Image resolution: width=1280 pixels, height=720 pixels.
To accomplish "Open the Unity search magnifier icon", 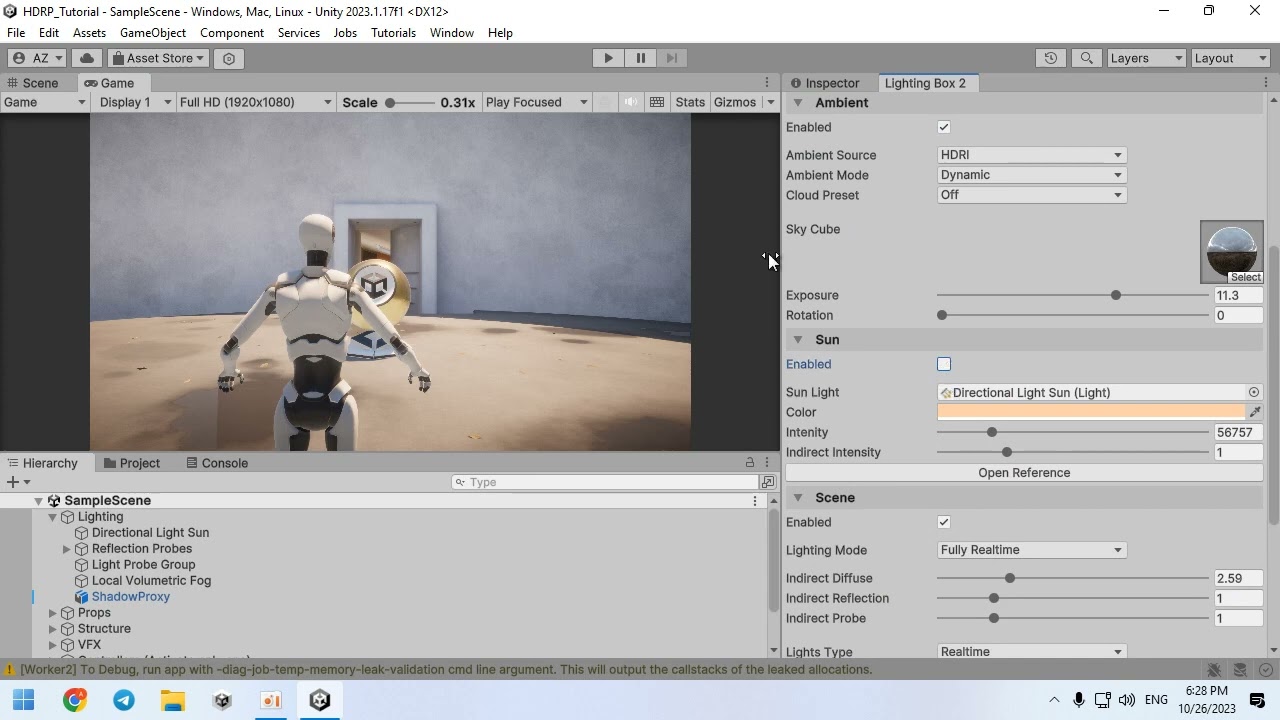I will click(1087, 58).
